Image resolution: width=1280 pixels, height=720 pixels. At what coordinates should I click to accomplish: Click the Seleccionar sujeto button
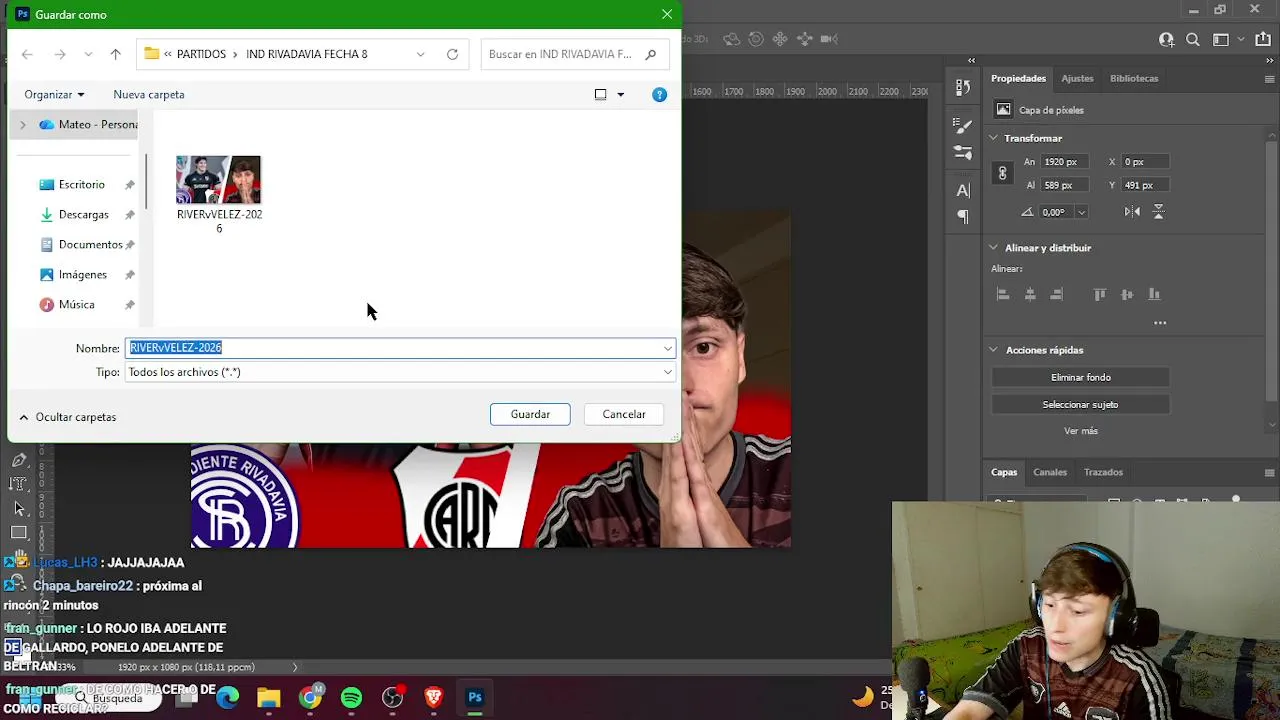[1081, 404]
